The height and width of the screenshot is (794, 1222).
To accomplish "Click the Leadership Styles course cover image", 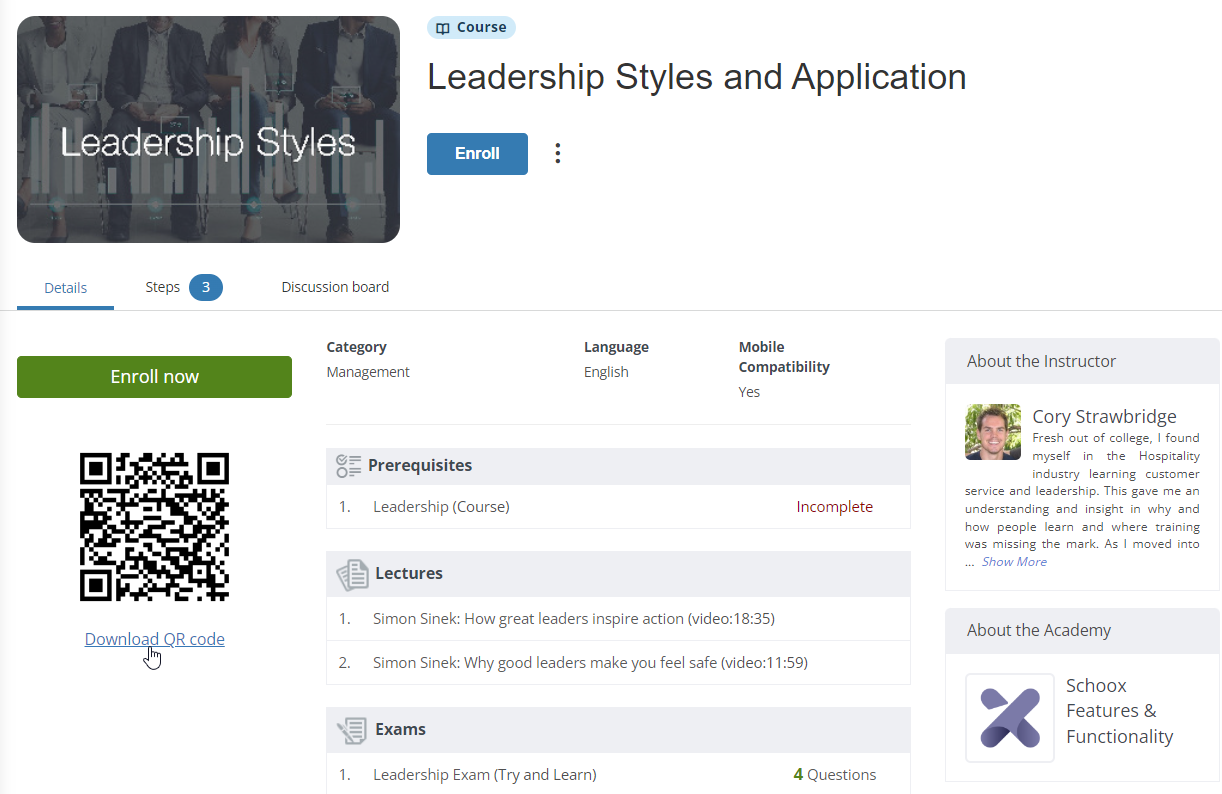I will coord(208,128).
